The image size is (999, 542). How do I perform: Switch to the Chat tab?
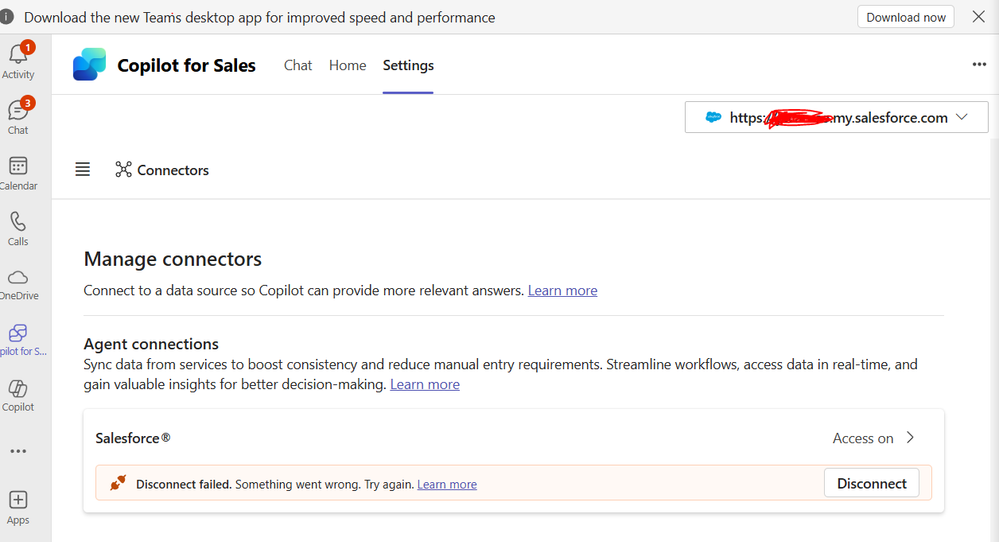(298, 65)
